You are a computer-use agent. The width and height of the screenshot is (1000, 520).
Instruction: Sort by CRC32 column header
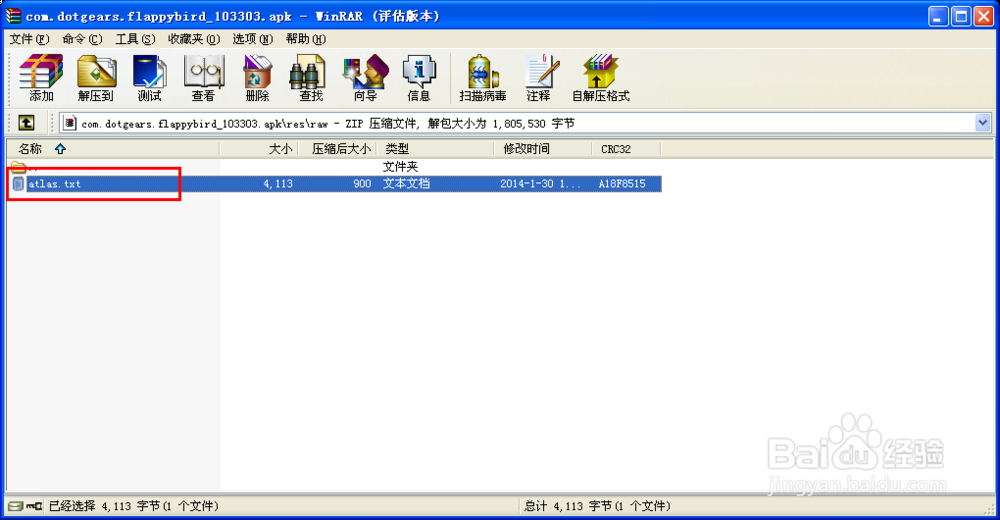(626, 149)
